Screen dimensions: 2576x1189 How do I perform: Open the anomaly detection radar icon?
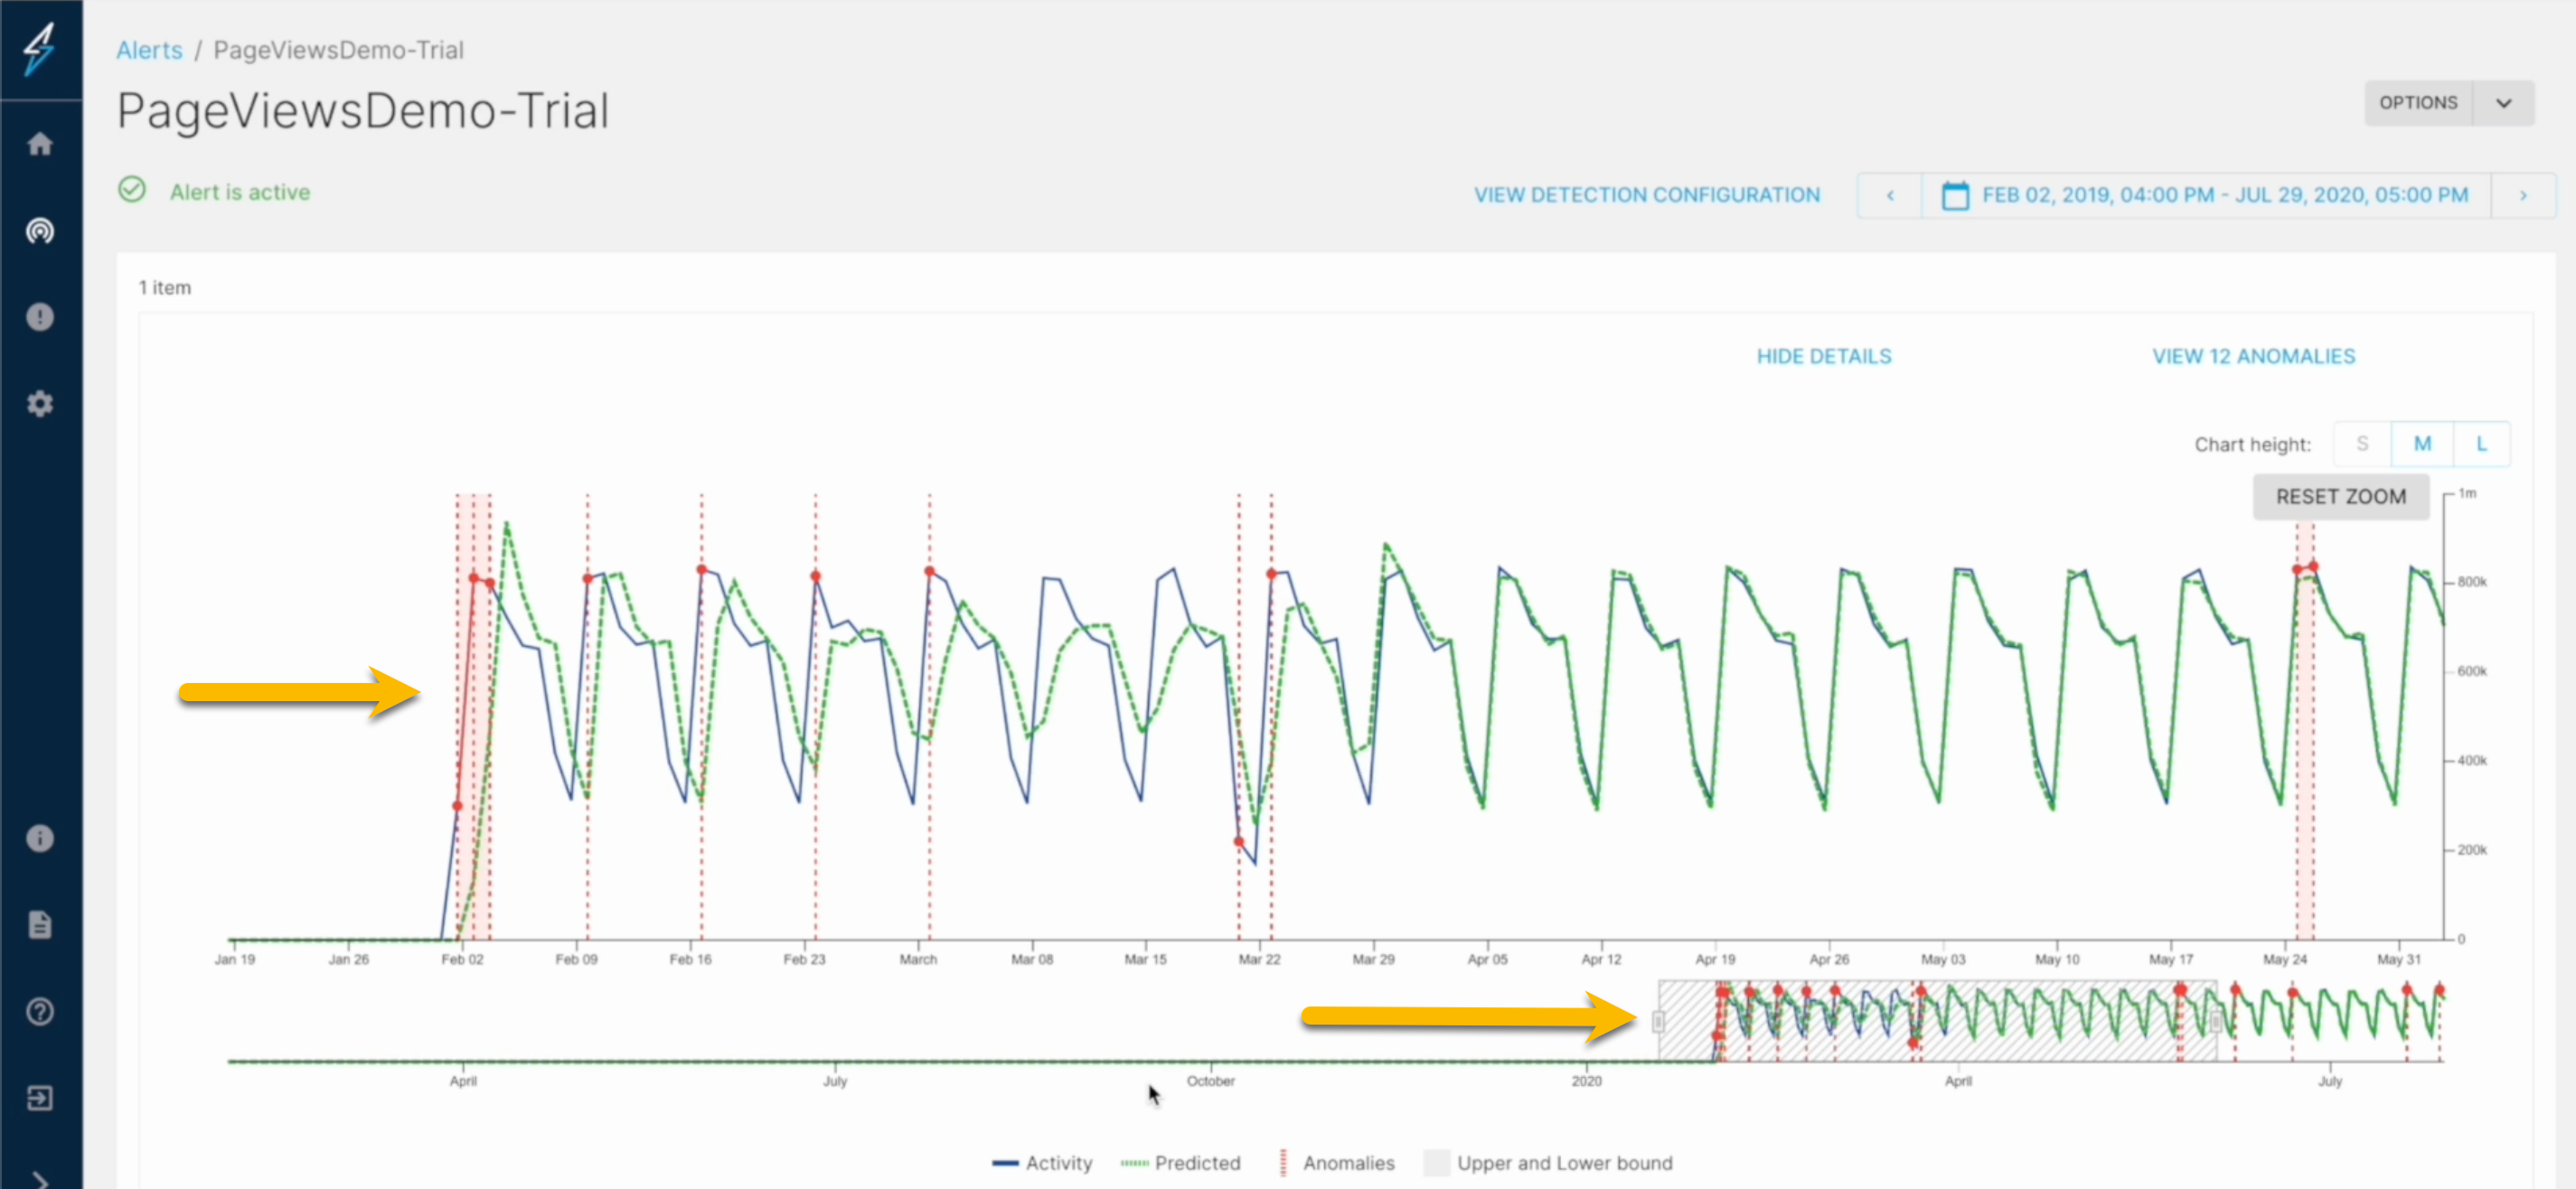point(40,231)
